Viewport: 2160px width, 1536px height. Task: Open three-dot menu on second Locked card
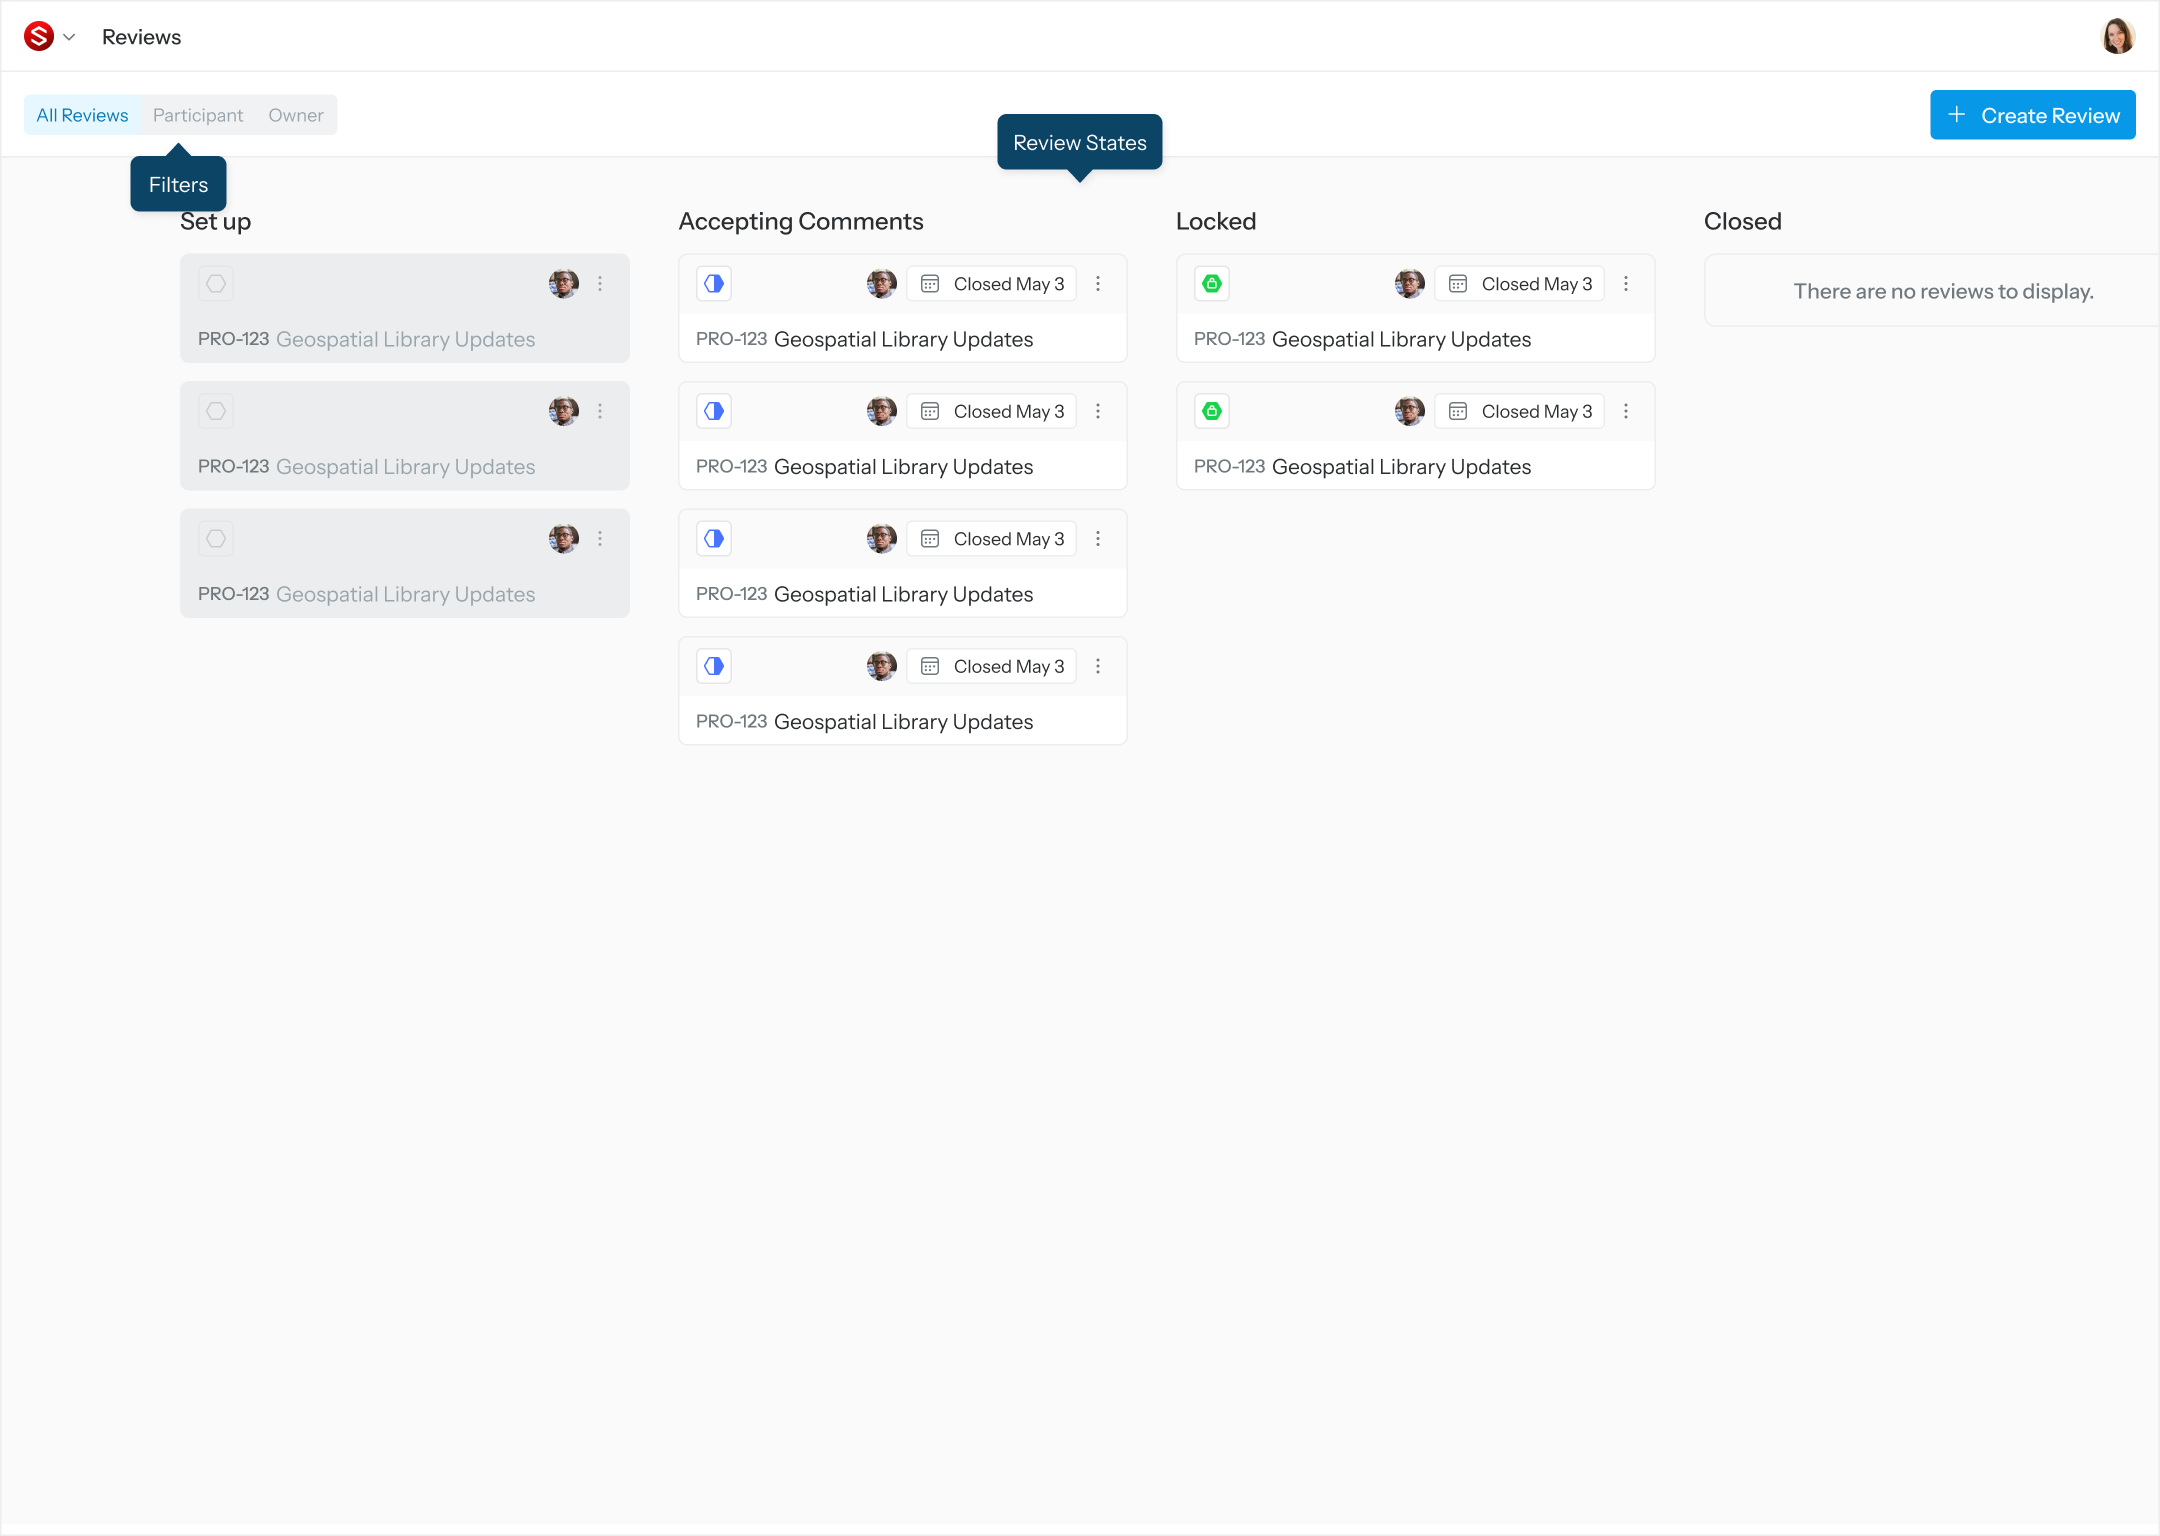pos(1626,411)
